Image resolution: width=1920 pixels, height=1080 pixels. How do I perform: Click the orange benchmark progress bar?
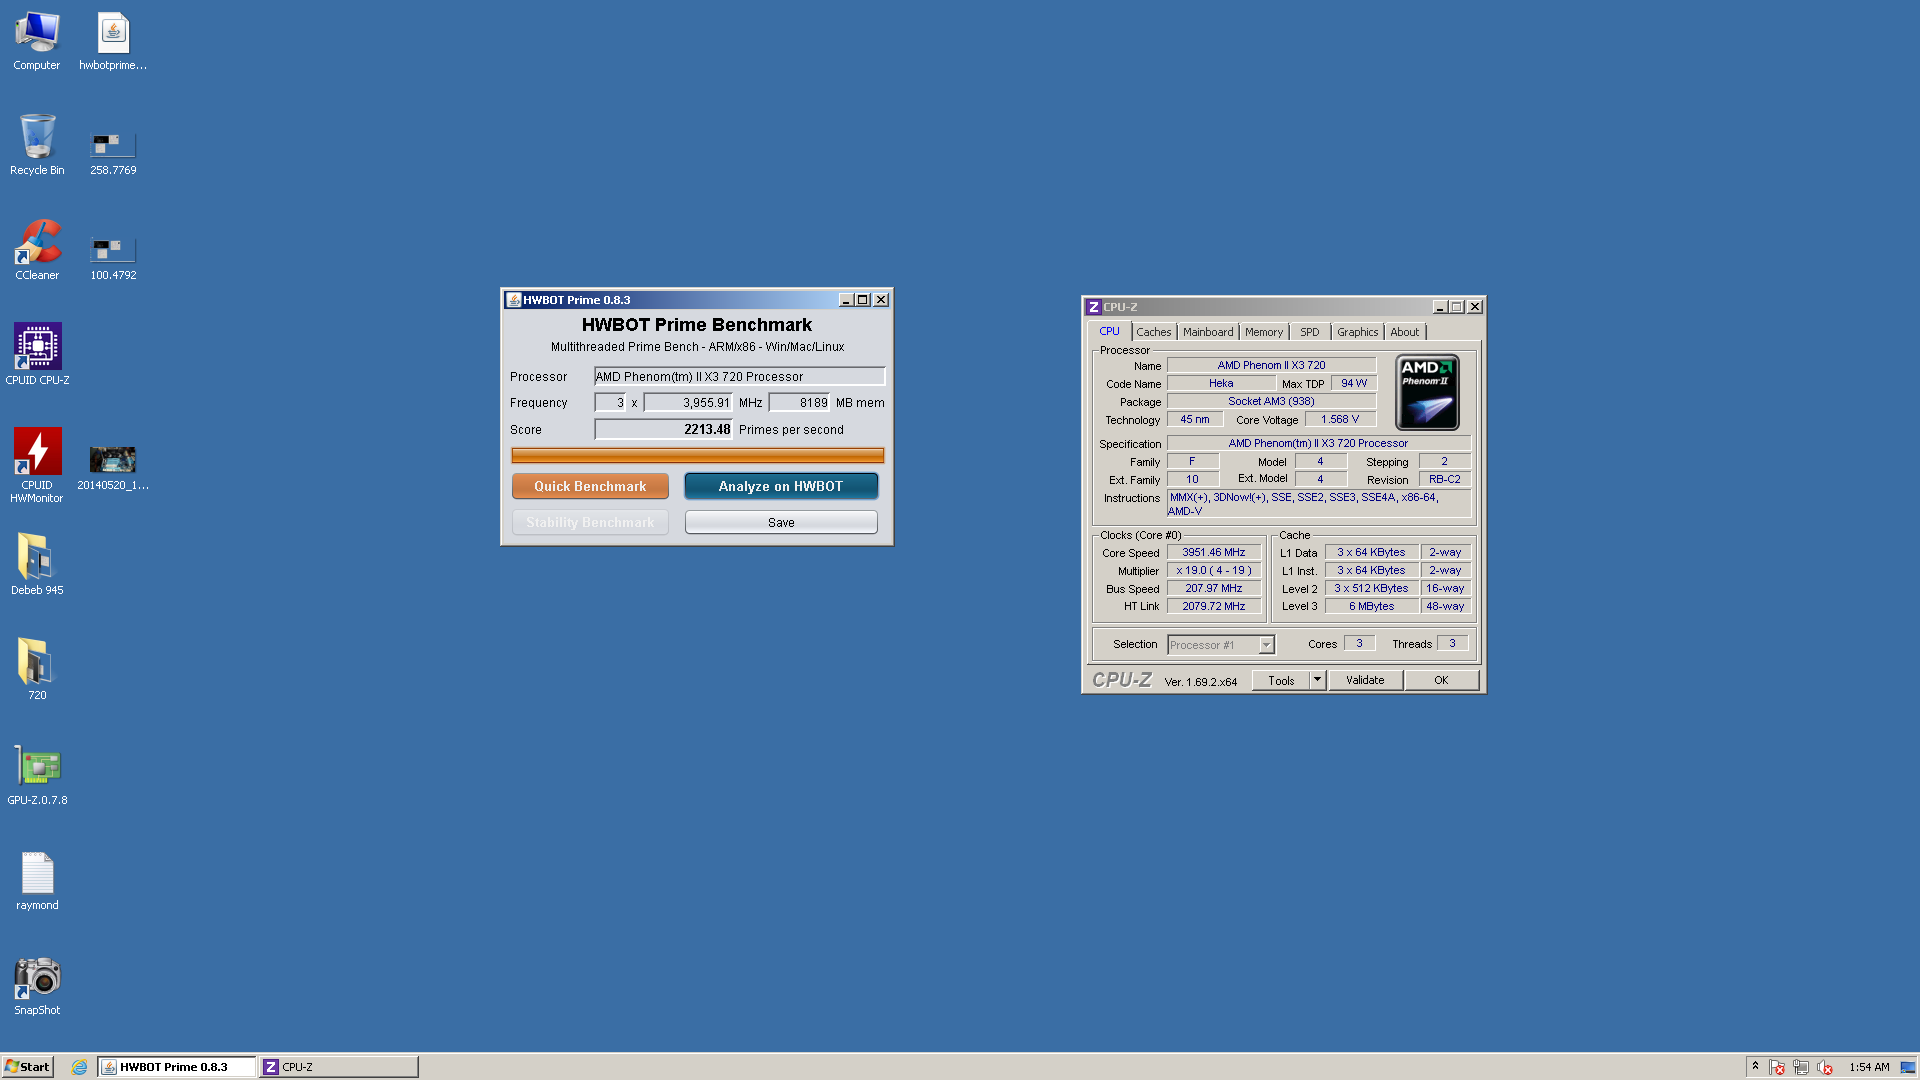697,456
